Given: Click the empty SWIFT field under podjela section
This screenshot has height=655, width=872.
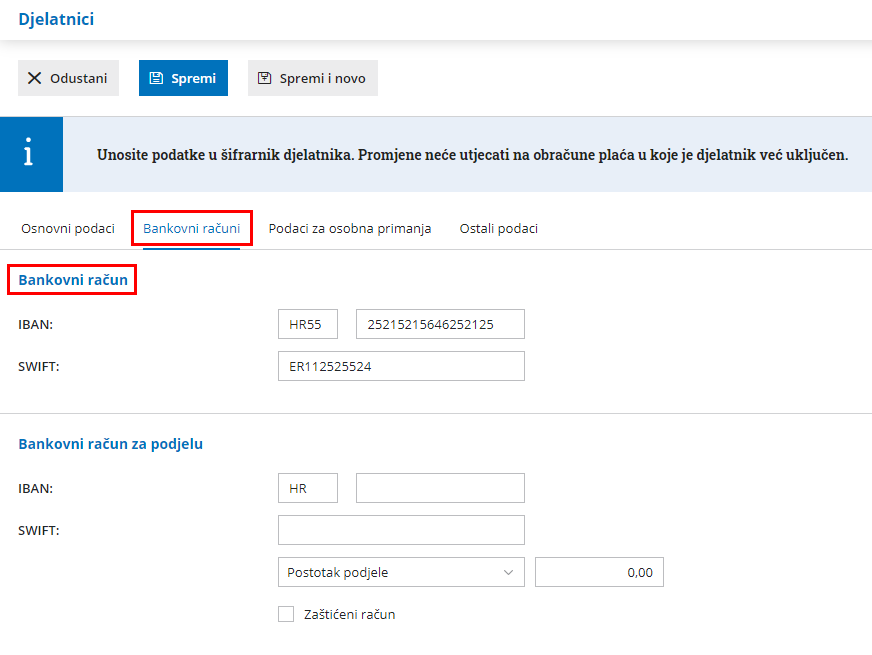Looking at the screenshot, I should [x=400, y=529].
